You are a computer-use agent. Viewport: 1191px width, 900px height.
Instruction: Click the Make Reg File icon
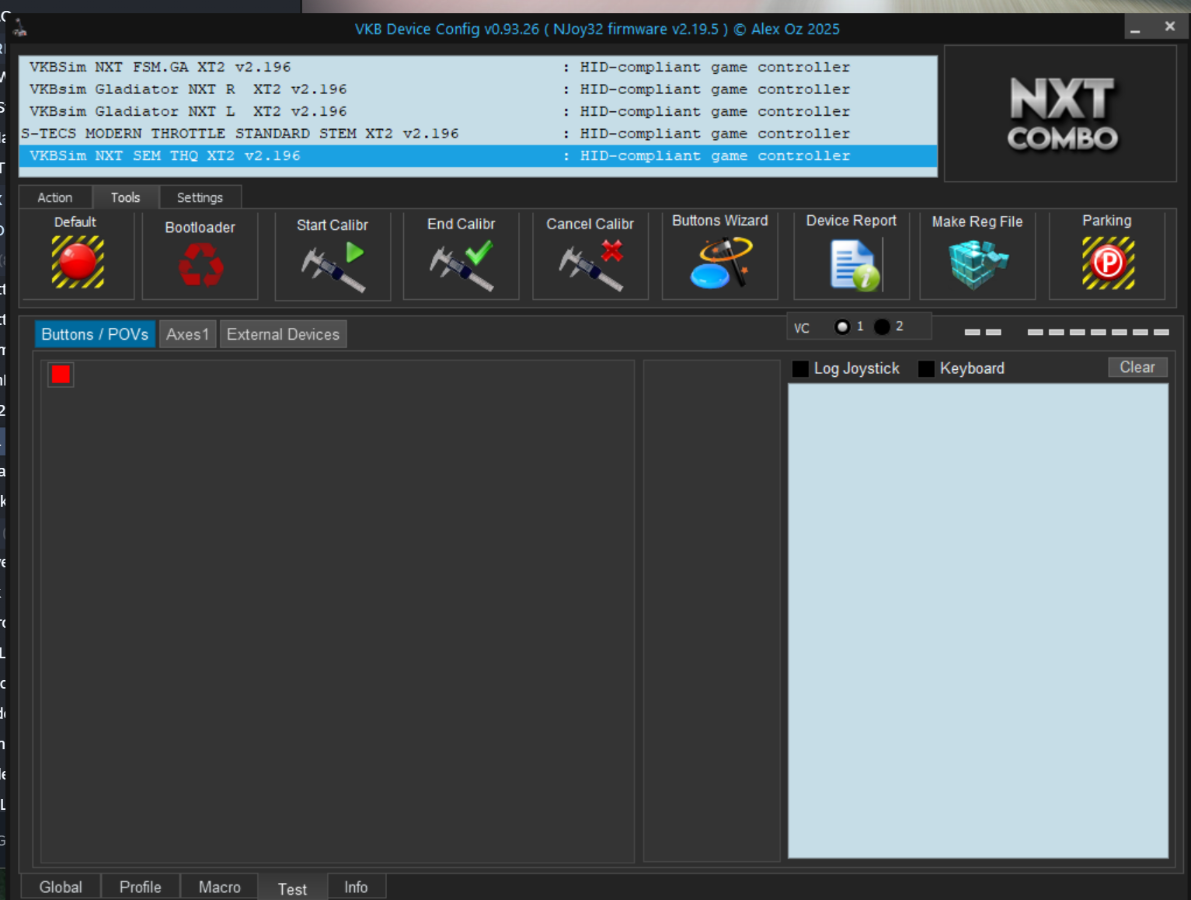tap(977, 265)
